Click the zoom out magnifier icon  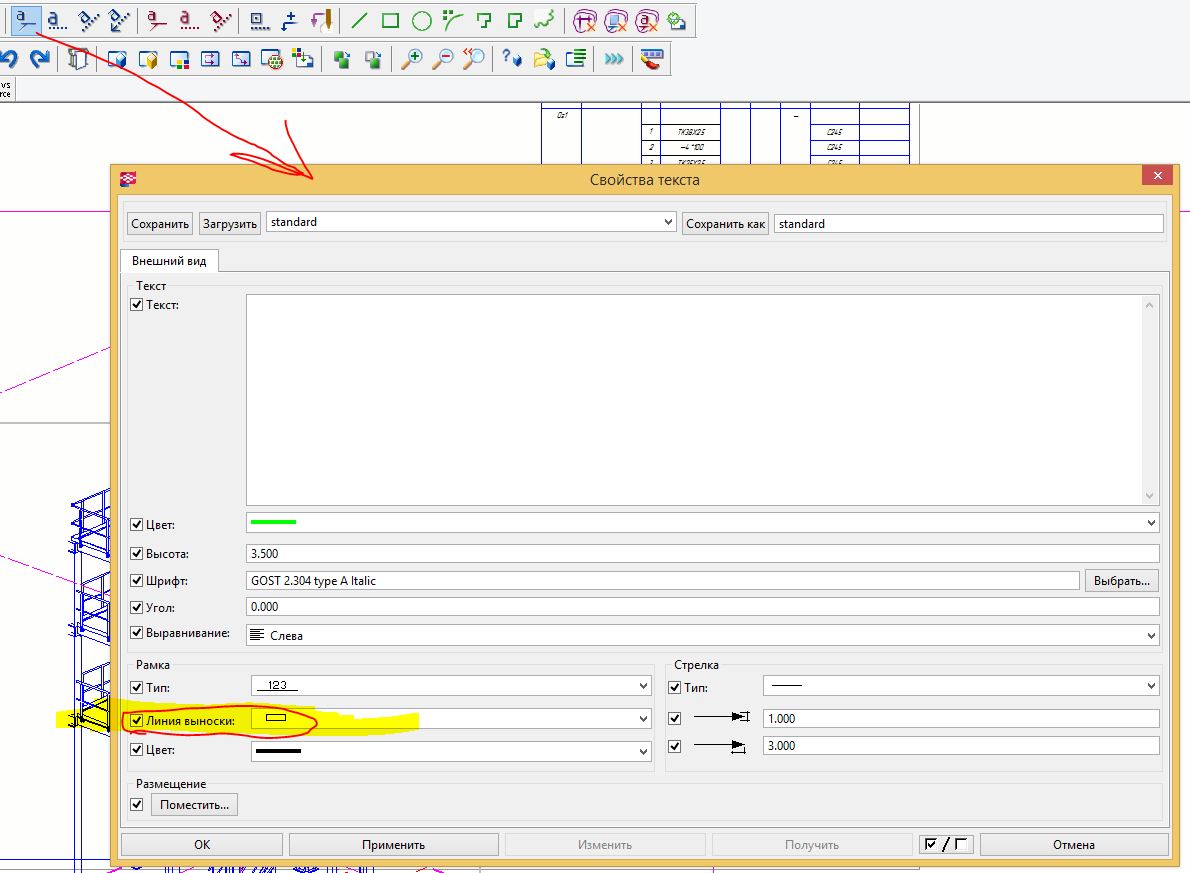[x=442, y=60]
